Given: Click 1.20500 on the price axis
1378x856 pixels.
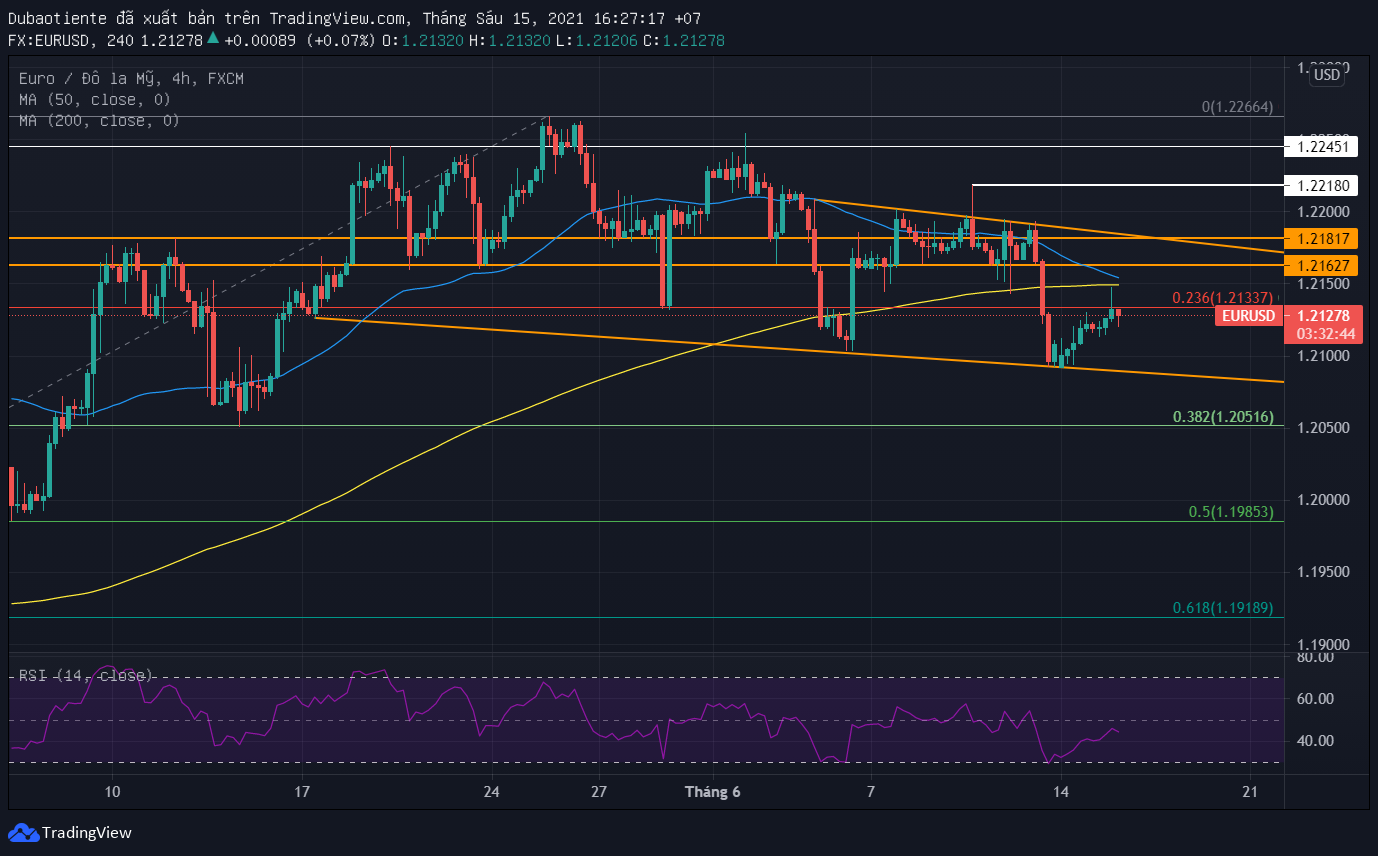Looking at the screenshot, I should tap(1323, 428).
